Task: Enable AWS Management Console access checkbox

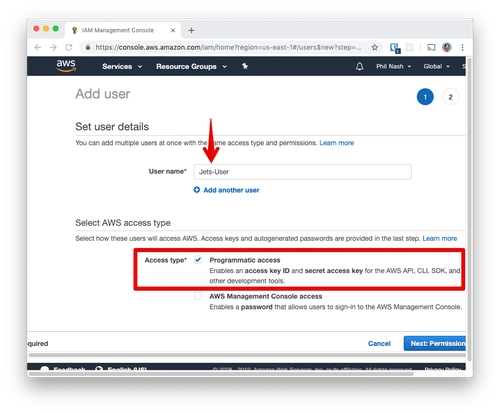Action: point(198,296)
